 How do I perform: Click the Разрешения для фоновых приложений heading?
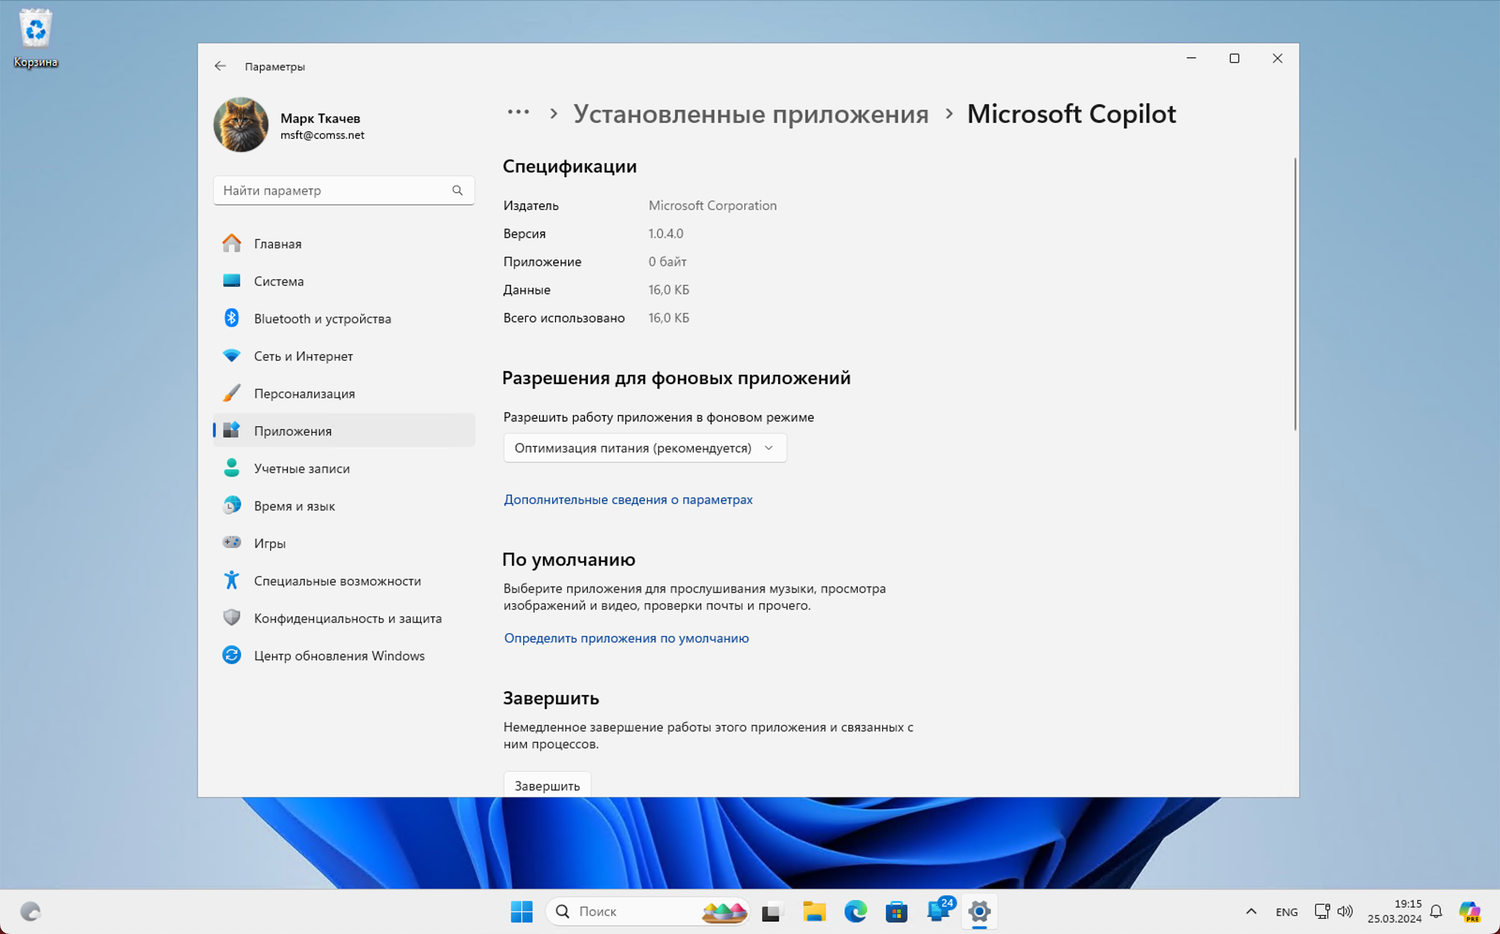point(676,378)
